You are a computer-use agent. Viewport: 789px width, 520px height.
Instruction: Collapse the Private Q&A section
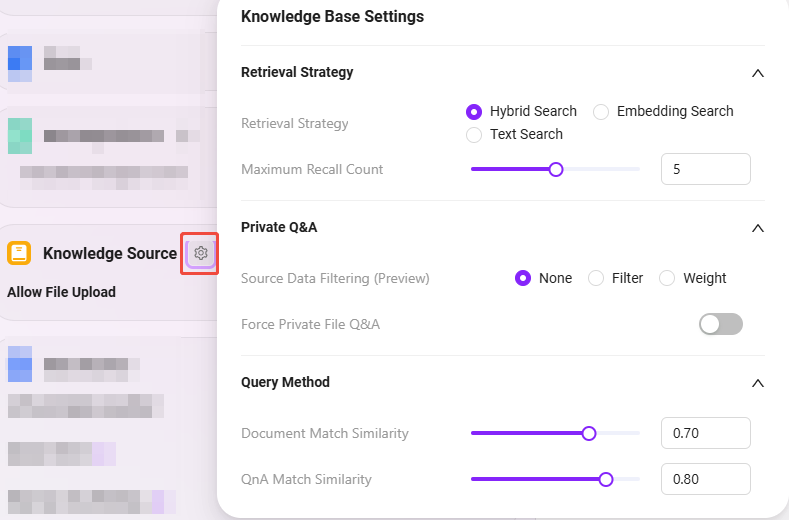758,229
